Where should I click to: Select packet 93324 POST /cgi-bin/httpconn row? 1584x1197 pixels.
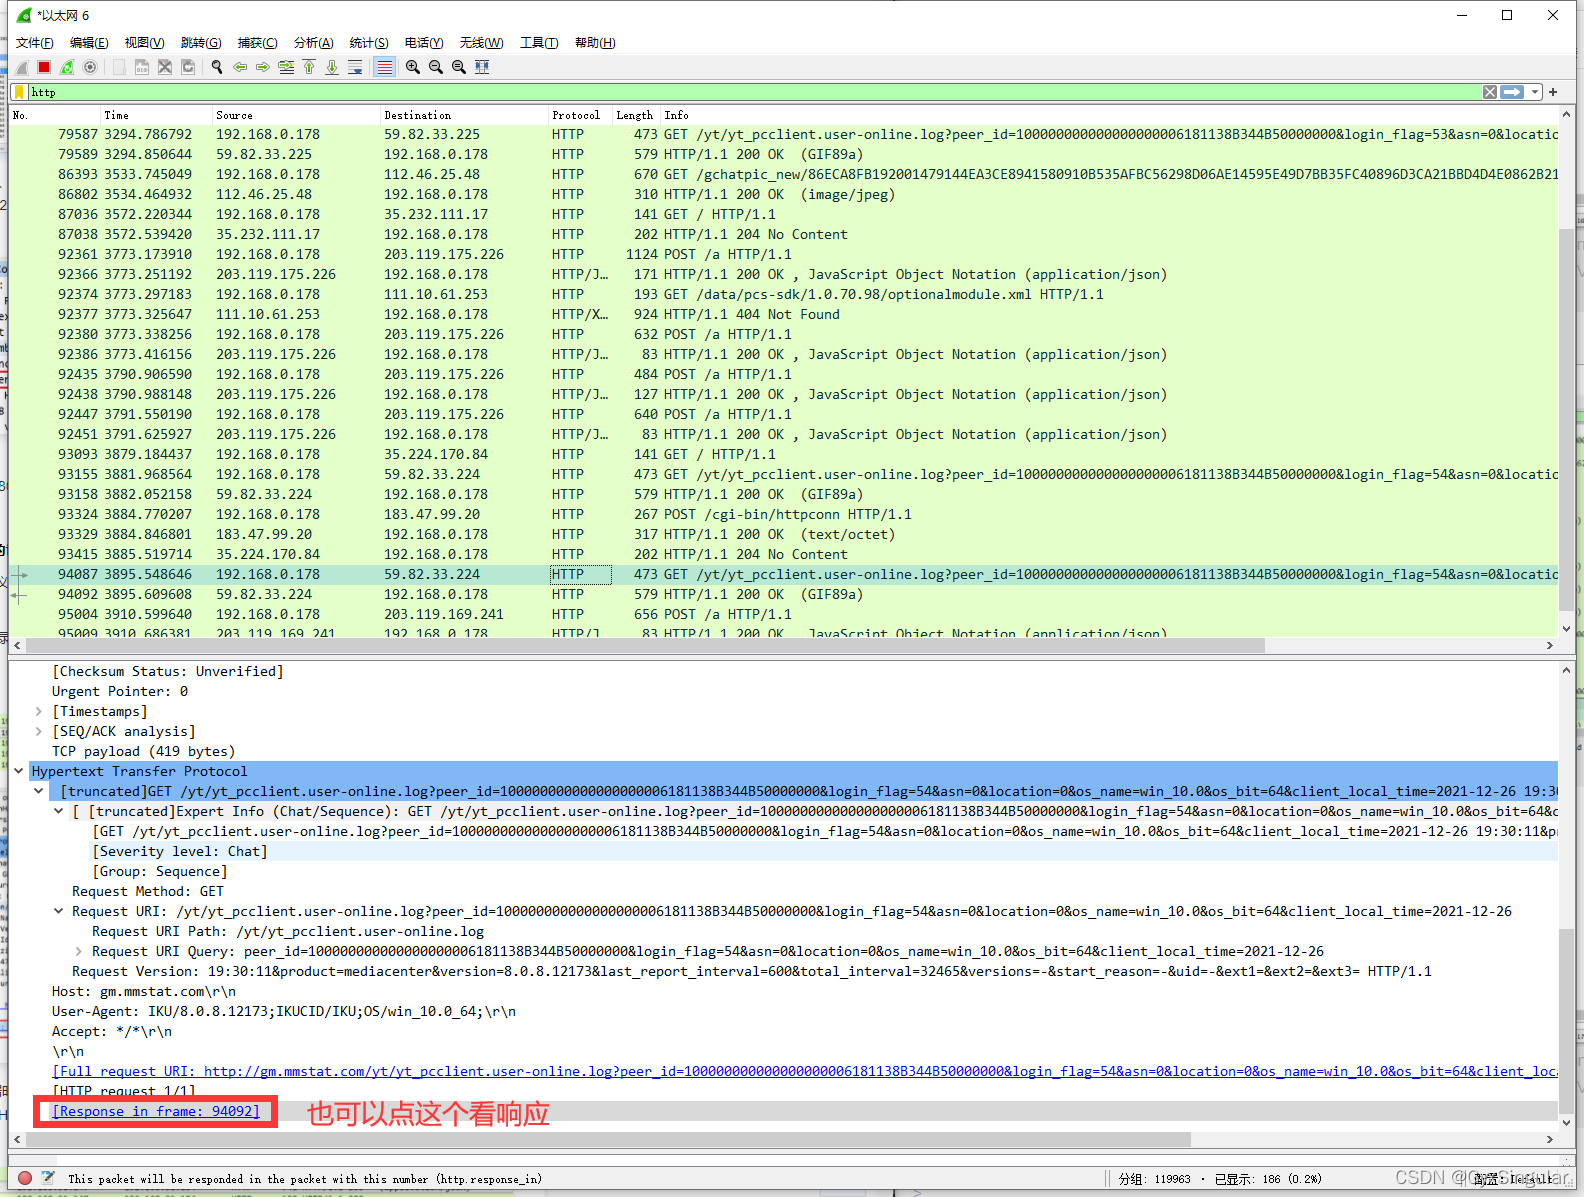tap(784, 514)
